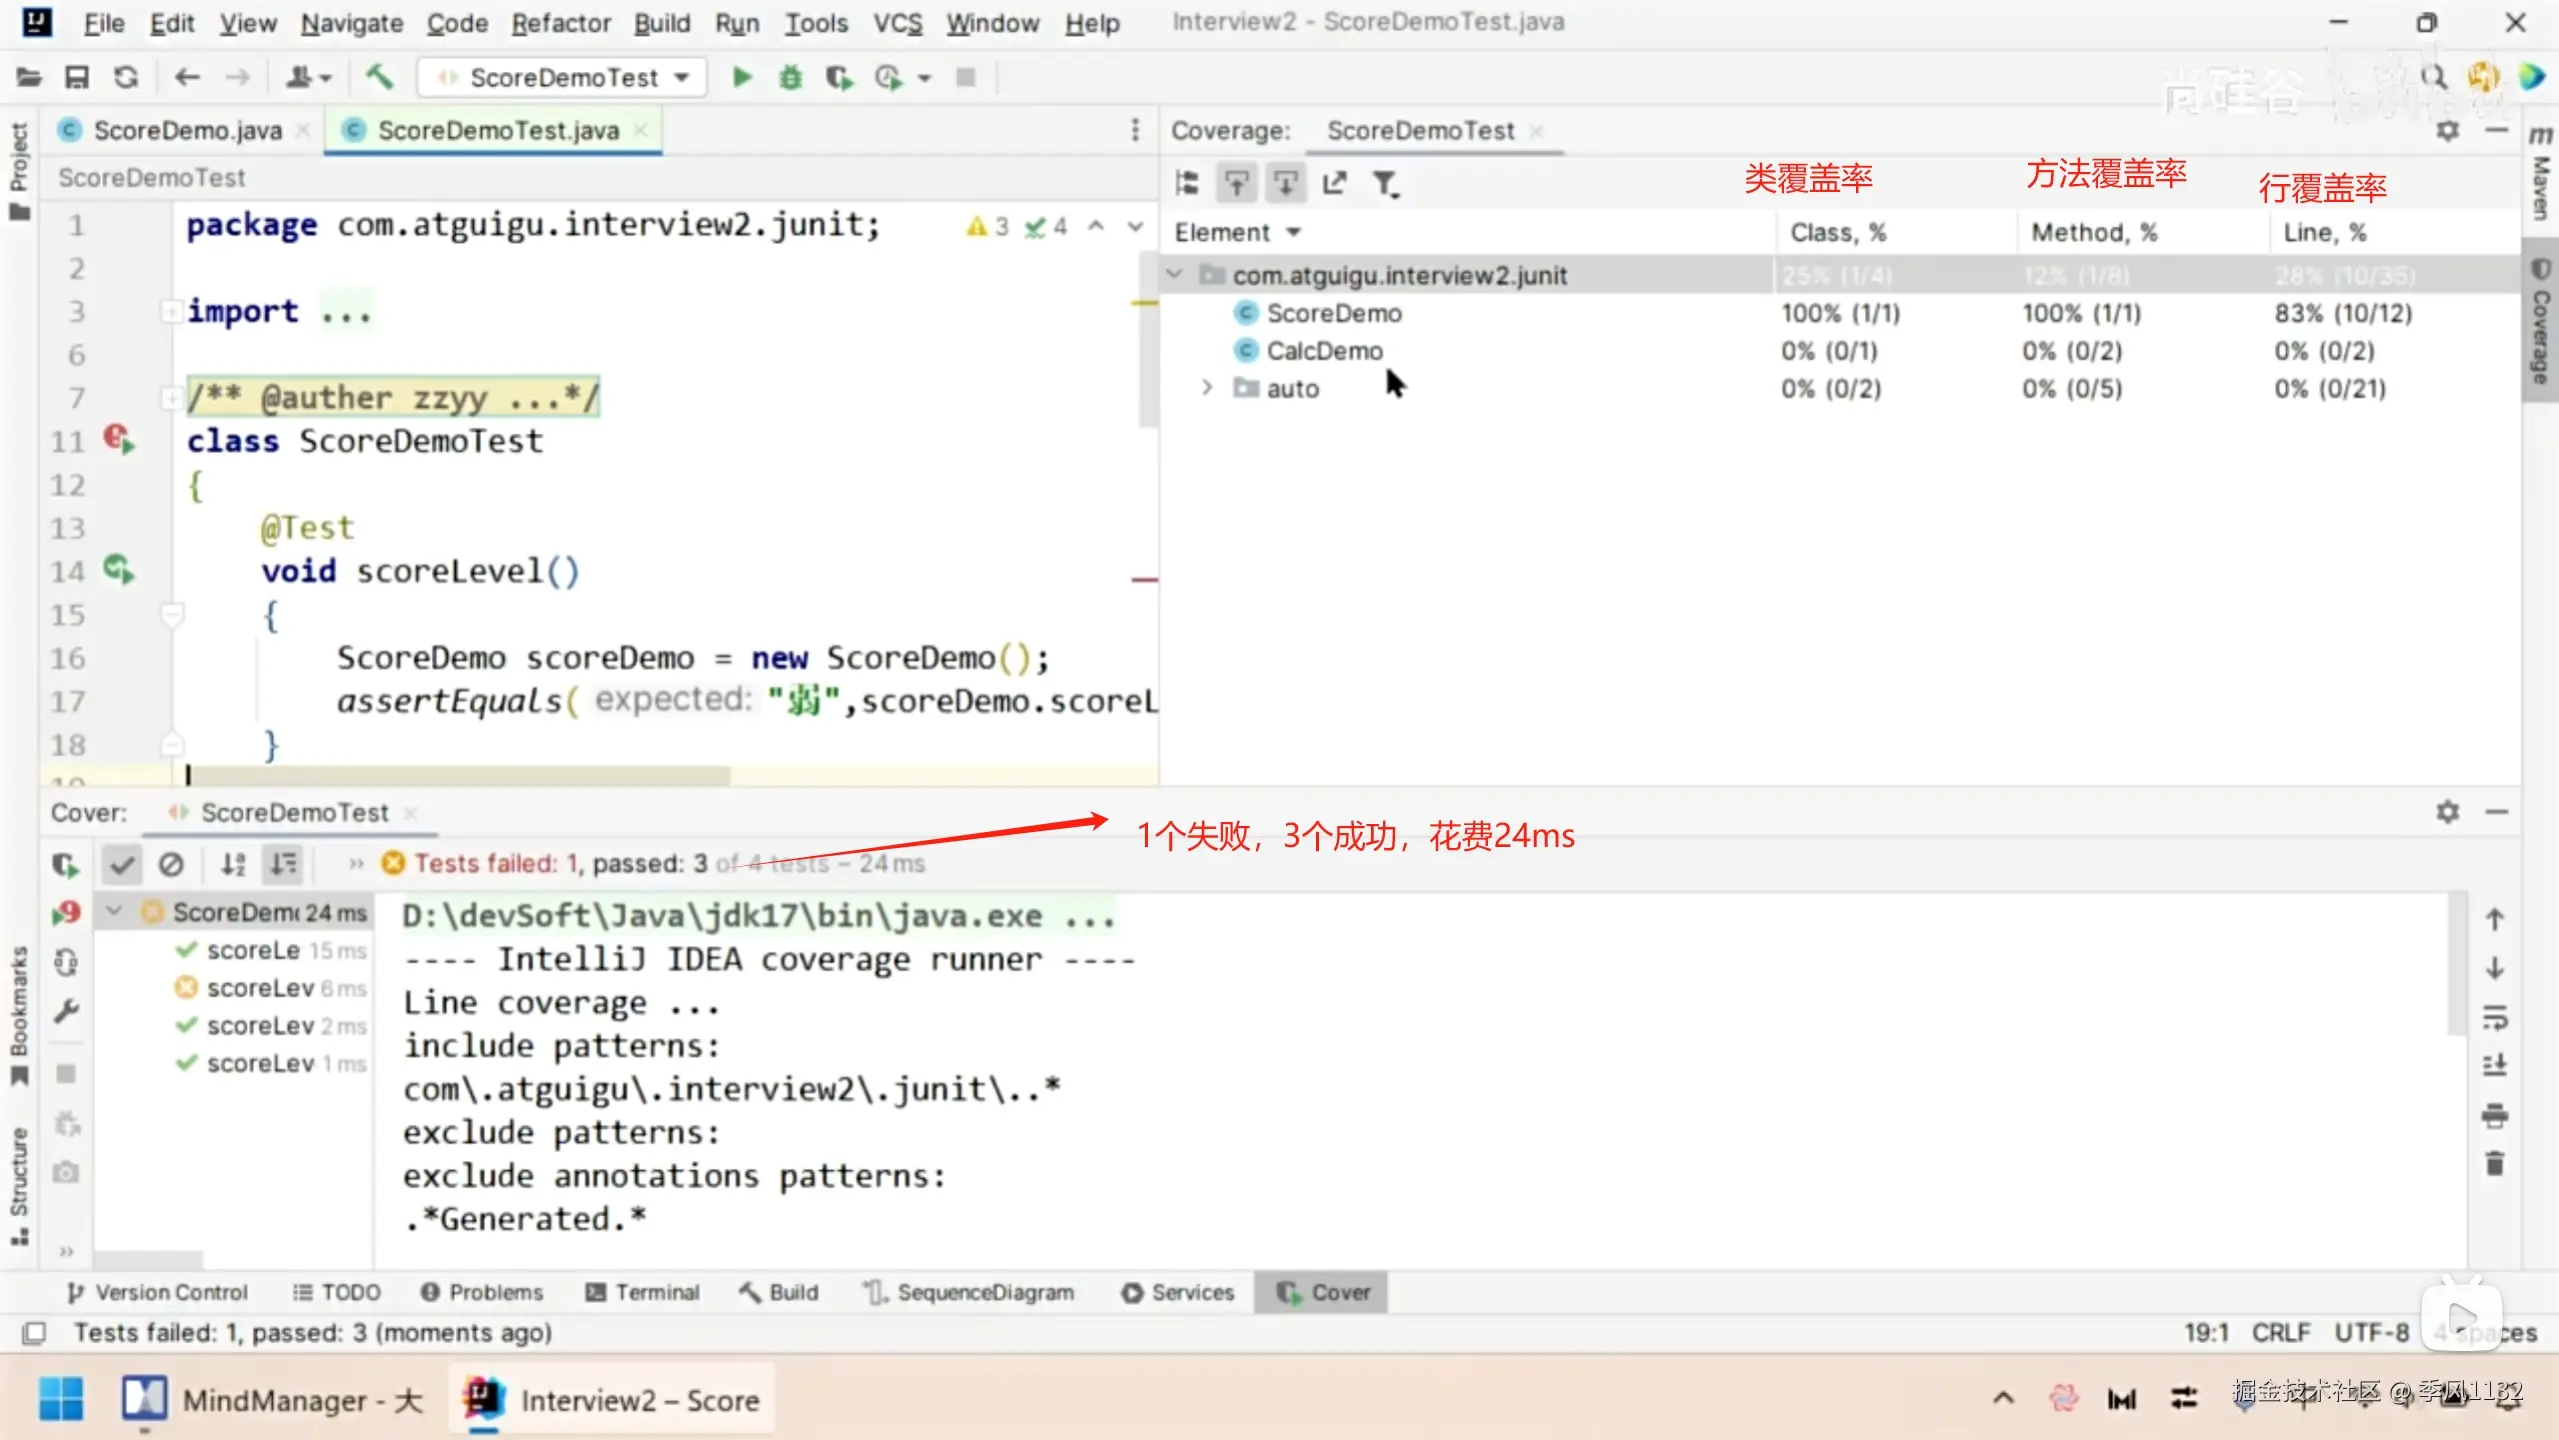This screenshot has height=1440, width=2559.
Task: Run ScoreDemoTest with coverage from the toolbar
Action: (x=838, y=77)
